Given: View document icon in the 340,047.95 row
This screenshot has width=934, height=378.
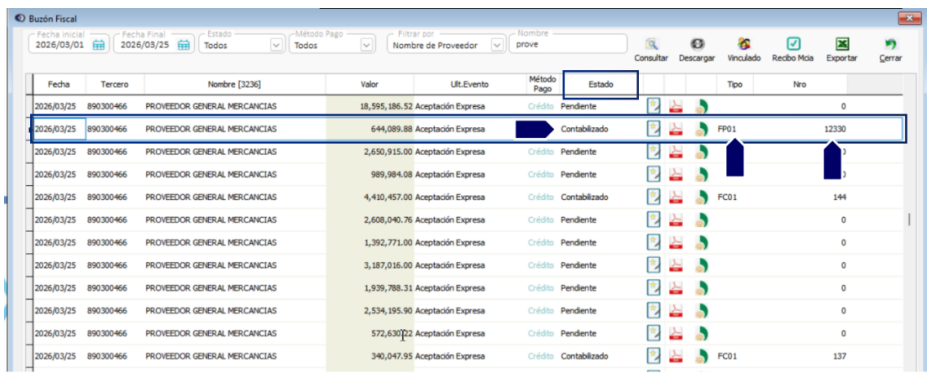Looking at the screenshot, I should pos(654,356).
